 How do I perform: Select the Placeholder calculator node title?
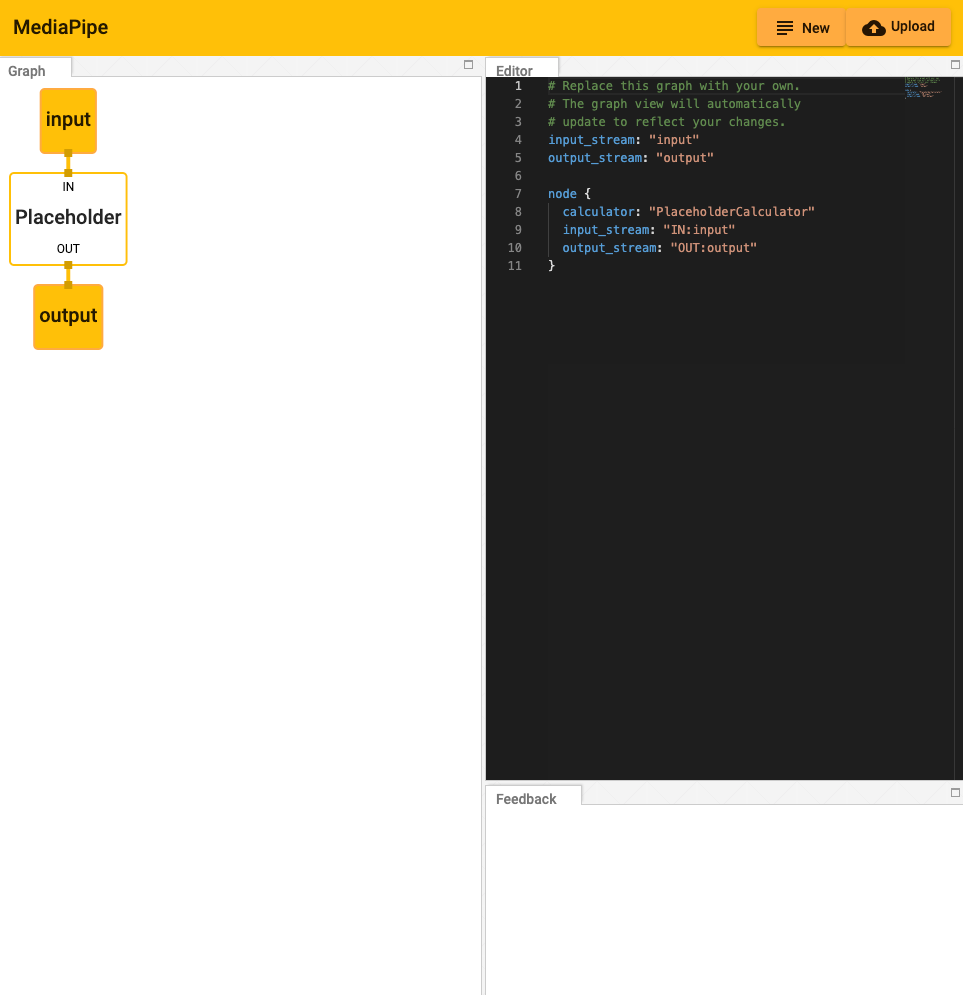click(68, 217)
